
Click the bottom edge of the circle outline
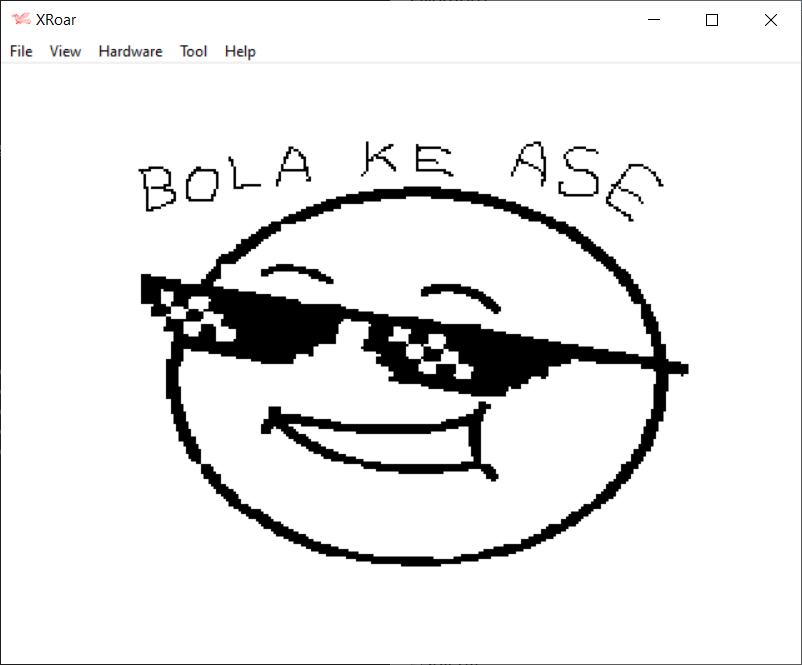click(420, 561)
